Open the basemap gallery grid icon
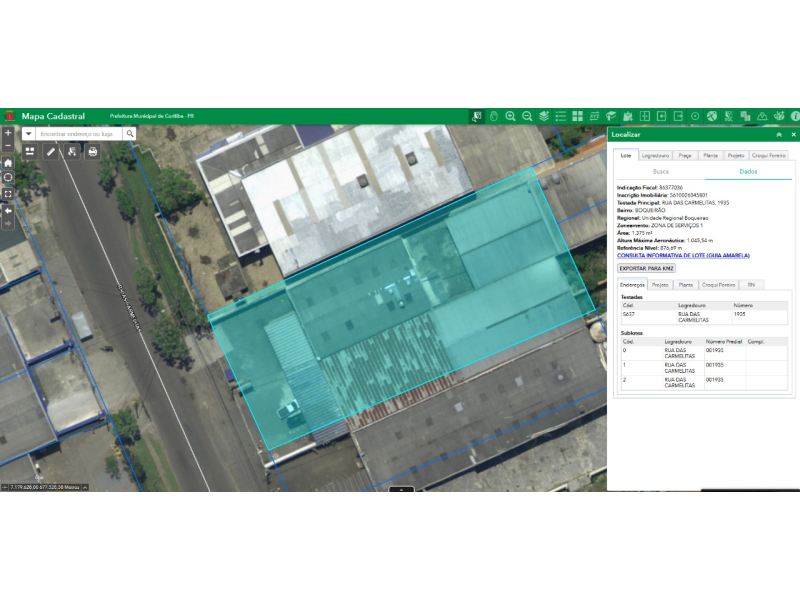 coord(578,116)
